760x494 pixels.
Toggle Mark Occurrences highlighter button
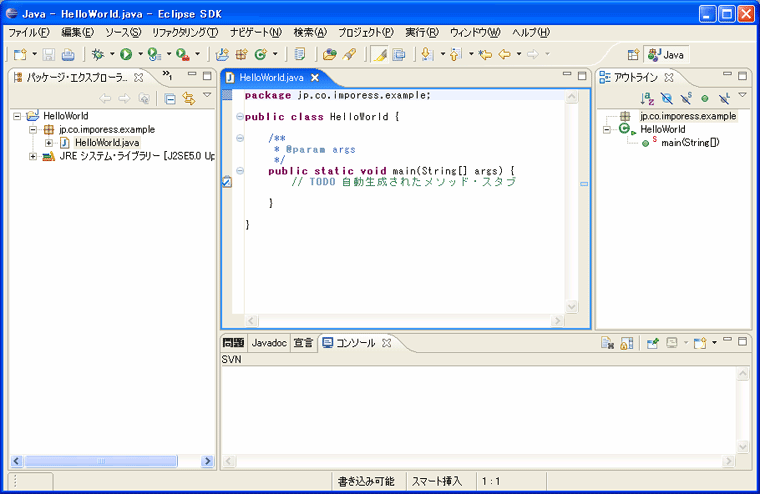pyautogui.click(x=380, y=54)
